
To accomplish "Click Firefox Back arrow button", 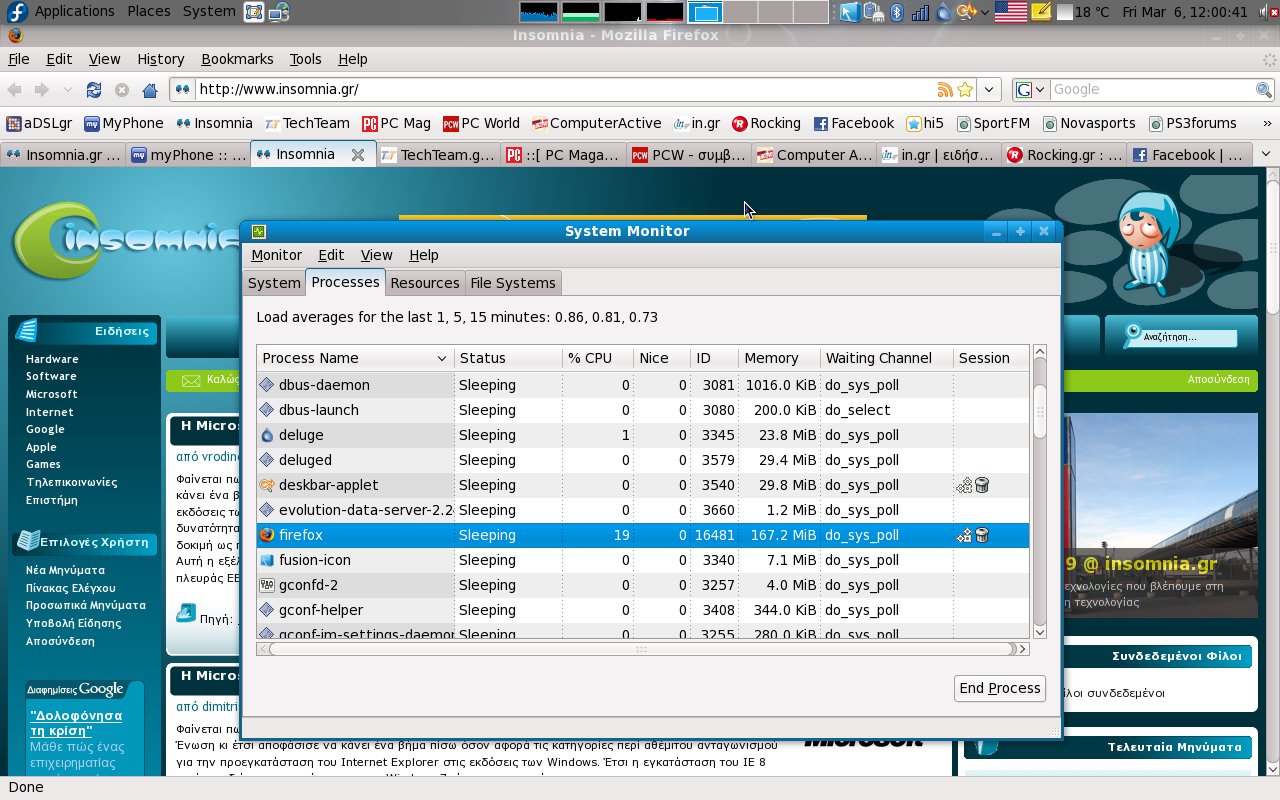I will coord(16,89).
